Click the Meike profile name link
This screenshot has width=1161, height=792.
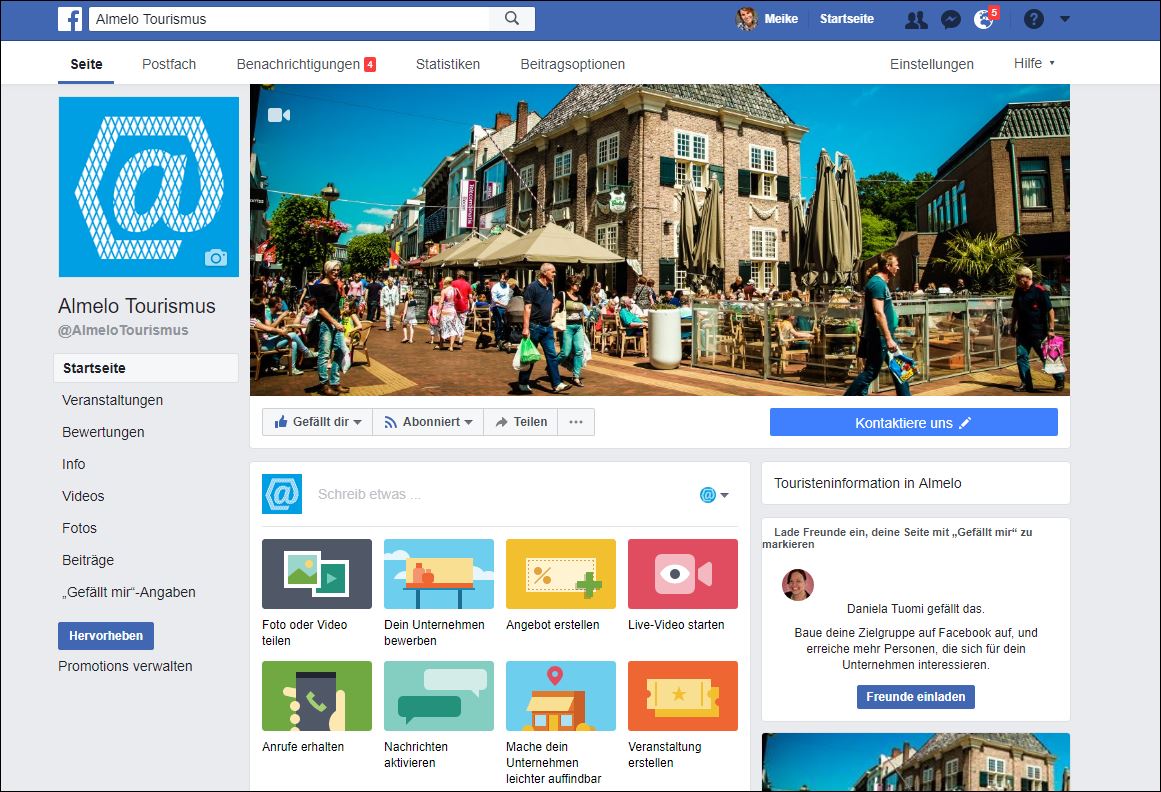pos(781,19)
